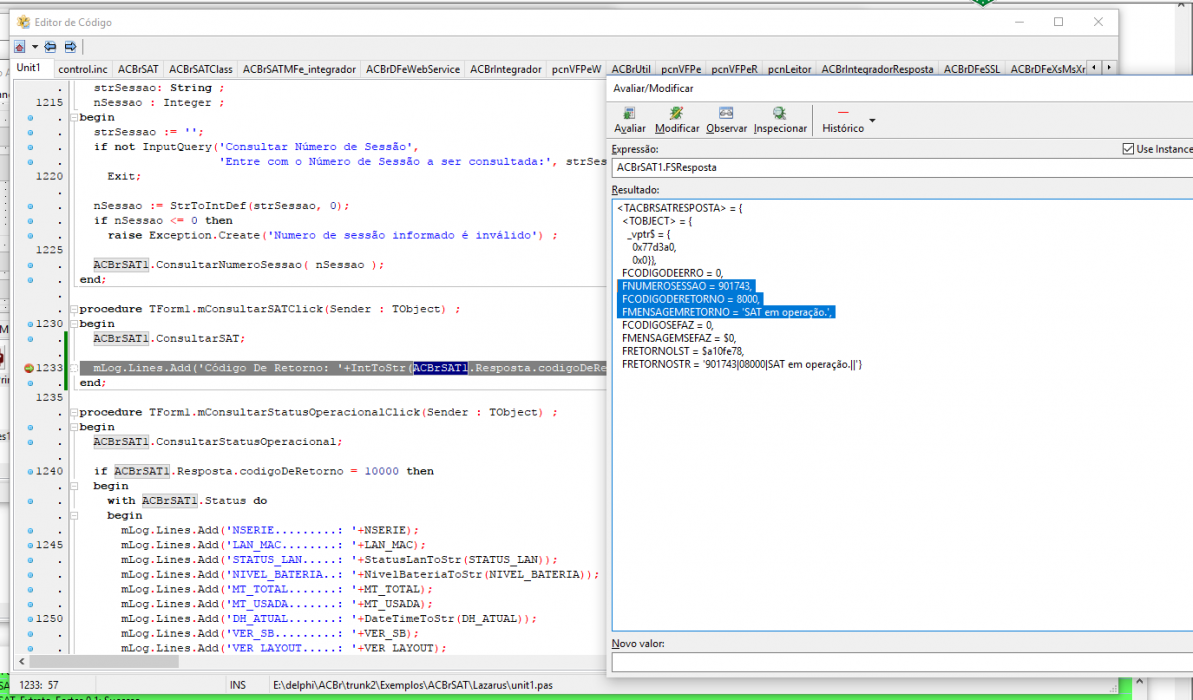The width and height of the screenshot is (1193, 700).
Task: Click the Inspecionar inspect icon
Action: click(x=779, y=113)
